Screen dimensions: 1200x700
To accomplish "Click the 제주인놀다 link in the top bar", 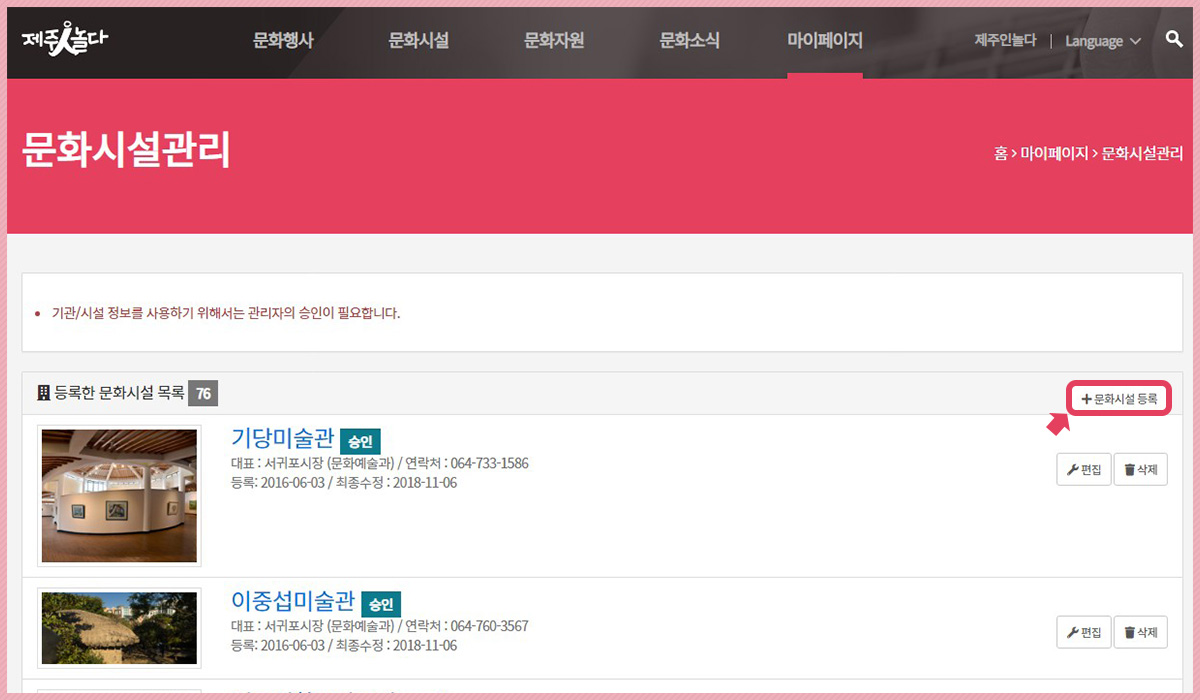I will pos(1005,41).
